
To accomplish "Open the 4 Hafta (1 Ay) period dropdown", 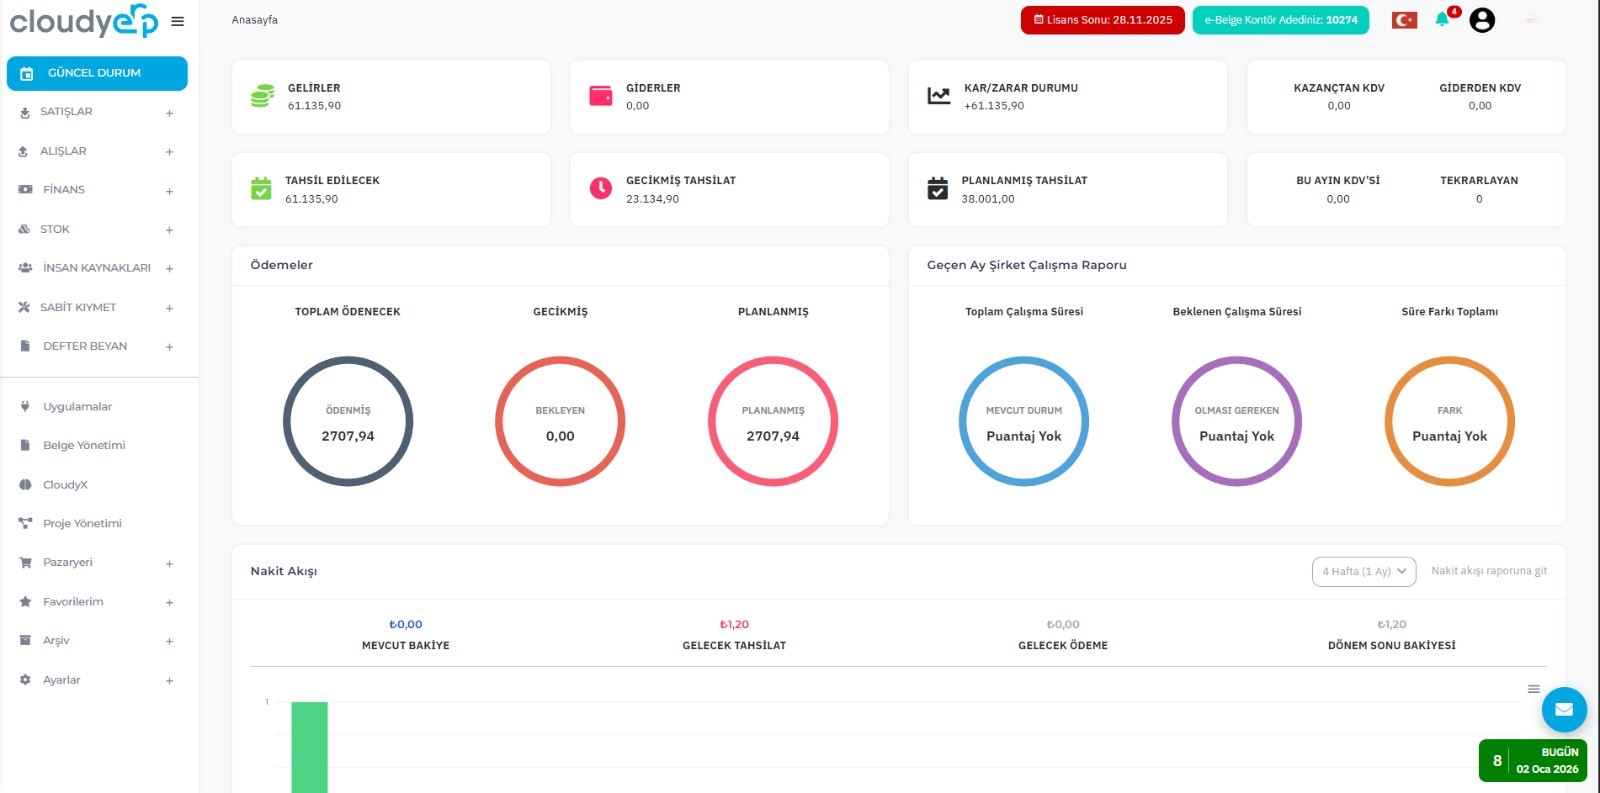I will 1363,571.
